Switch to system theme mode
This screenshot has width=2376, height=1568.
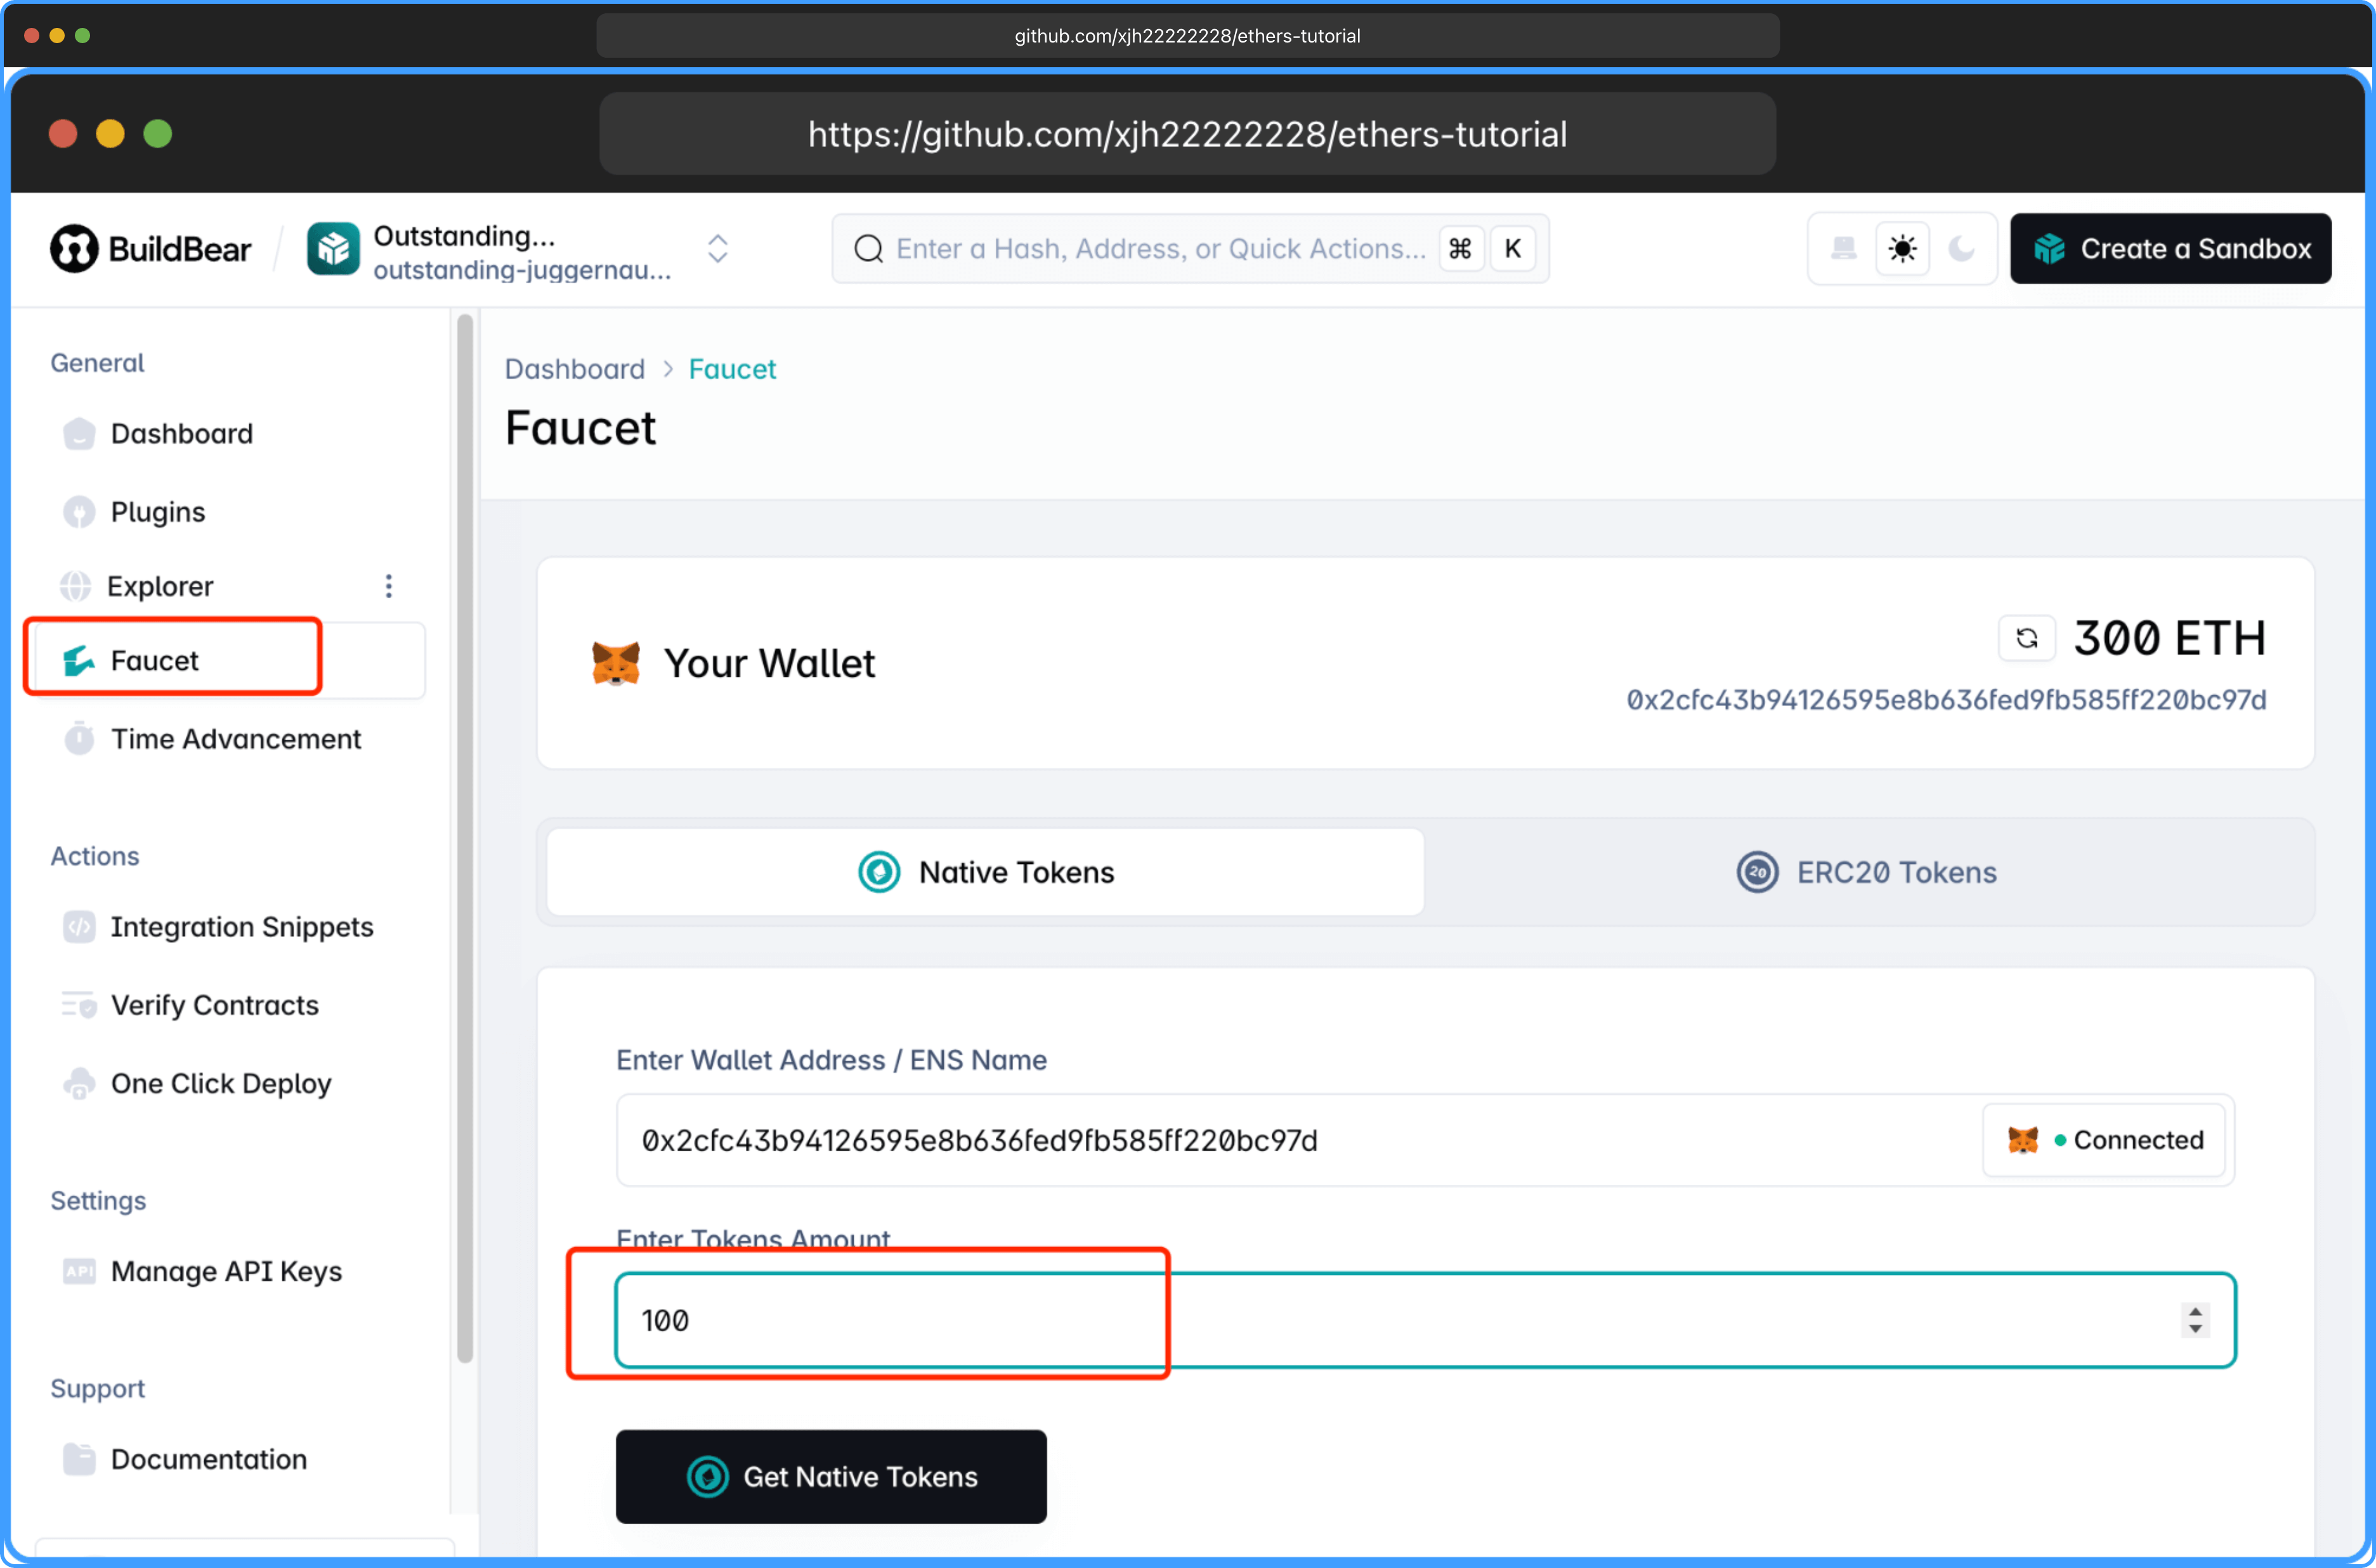1843,249
